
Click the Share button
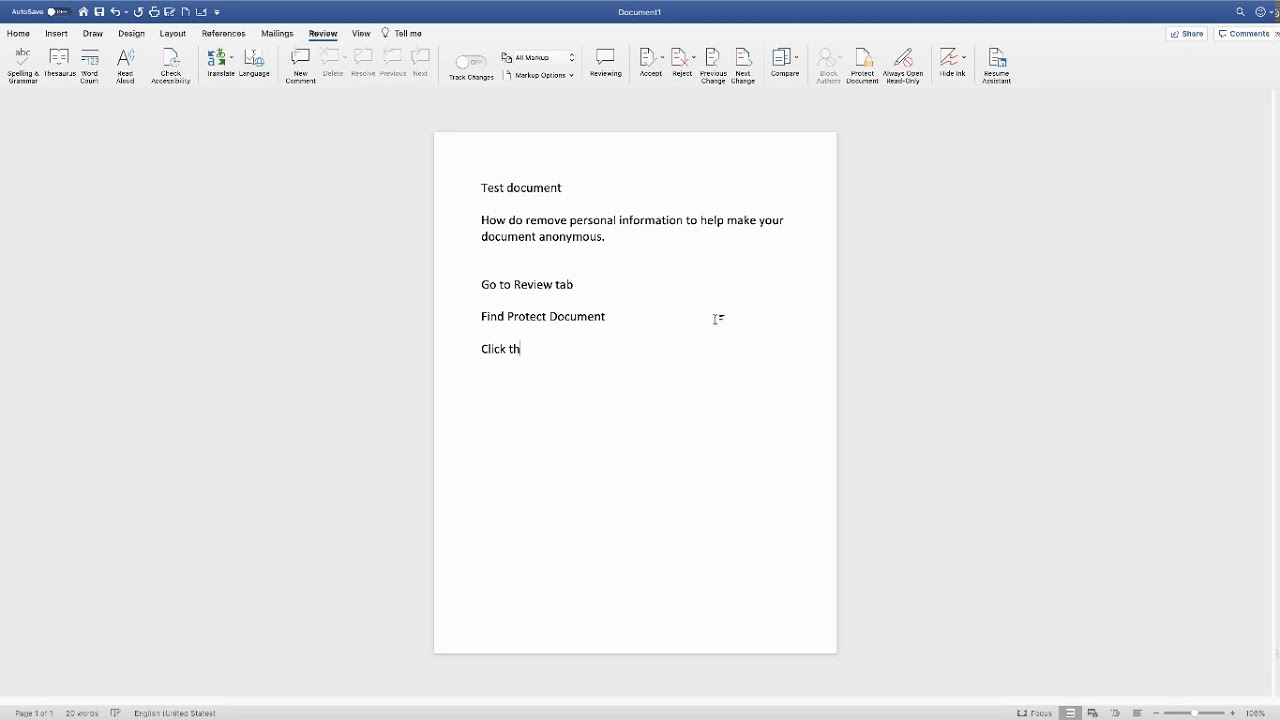pos(1187,33)
